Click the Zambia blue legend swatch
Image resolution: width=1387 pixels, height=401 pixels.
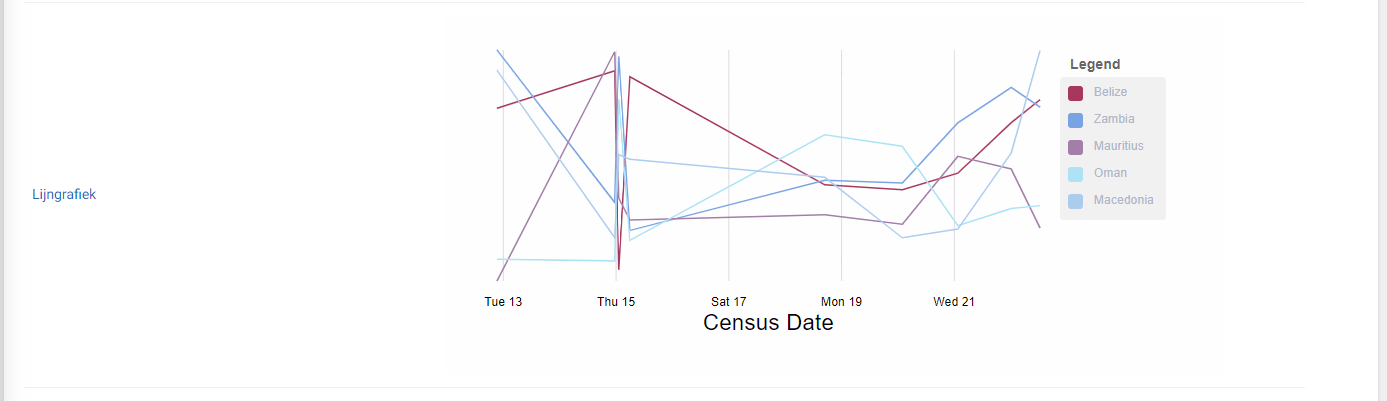(1076, 120)
